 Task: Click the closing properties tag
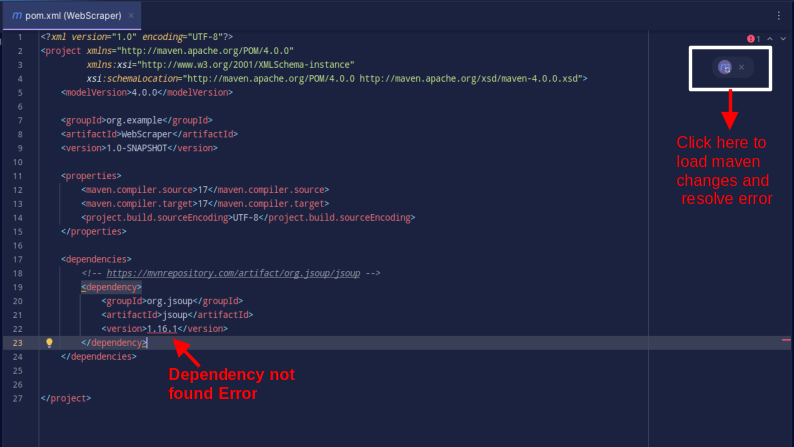pyautogui.click(x=94, y=231)
